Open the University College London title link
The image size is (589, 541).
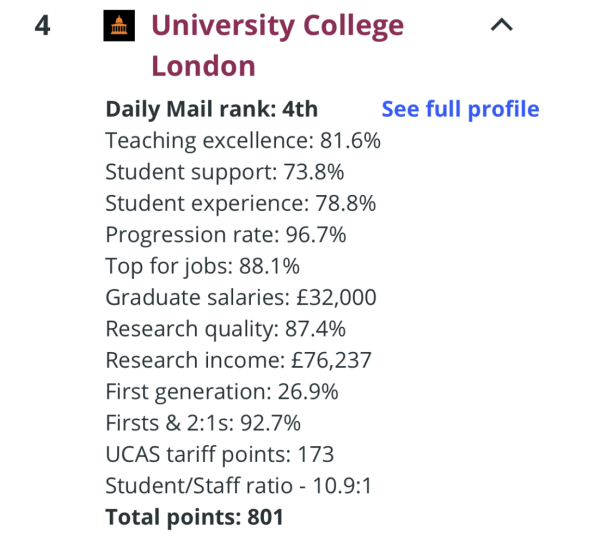pyautogui.click(x=278, y=45)
